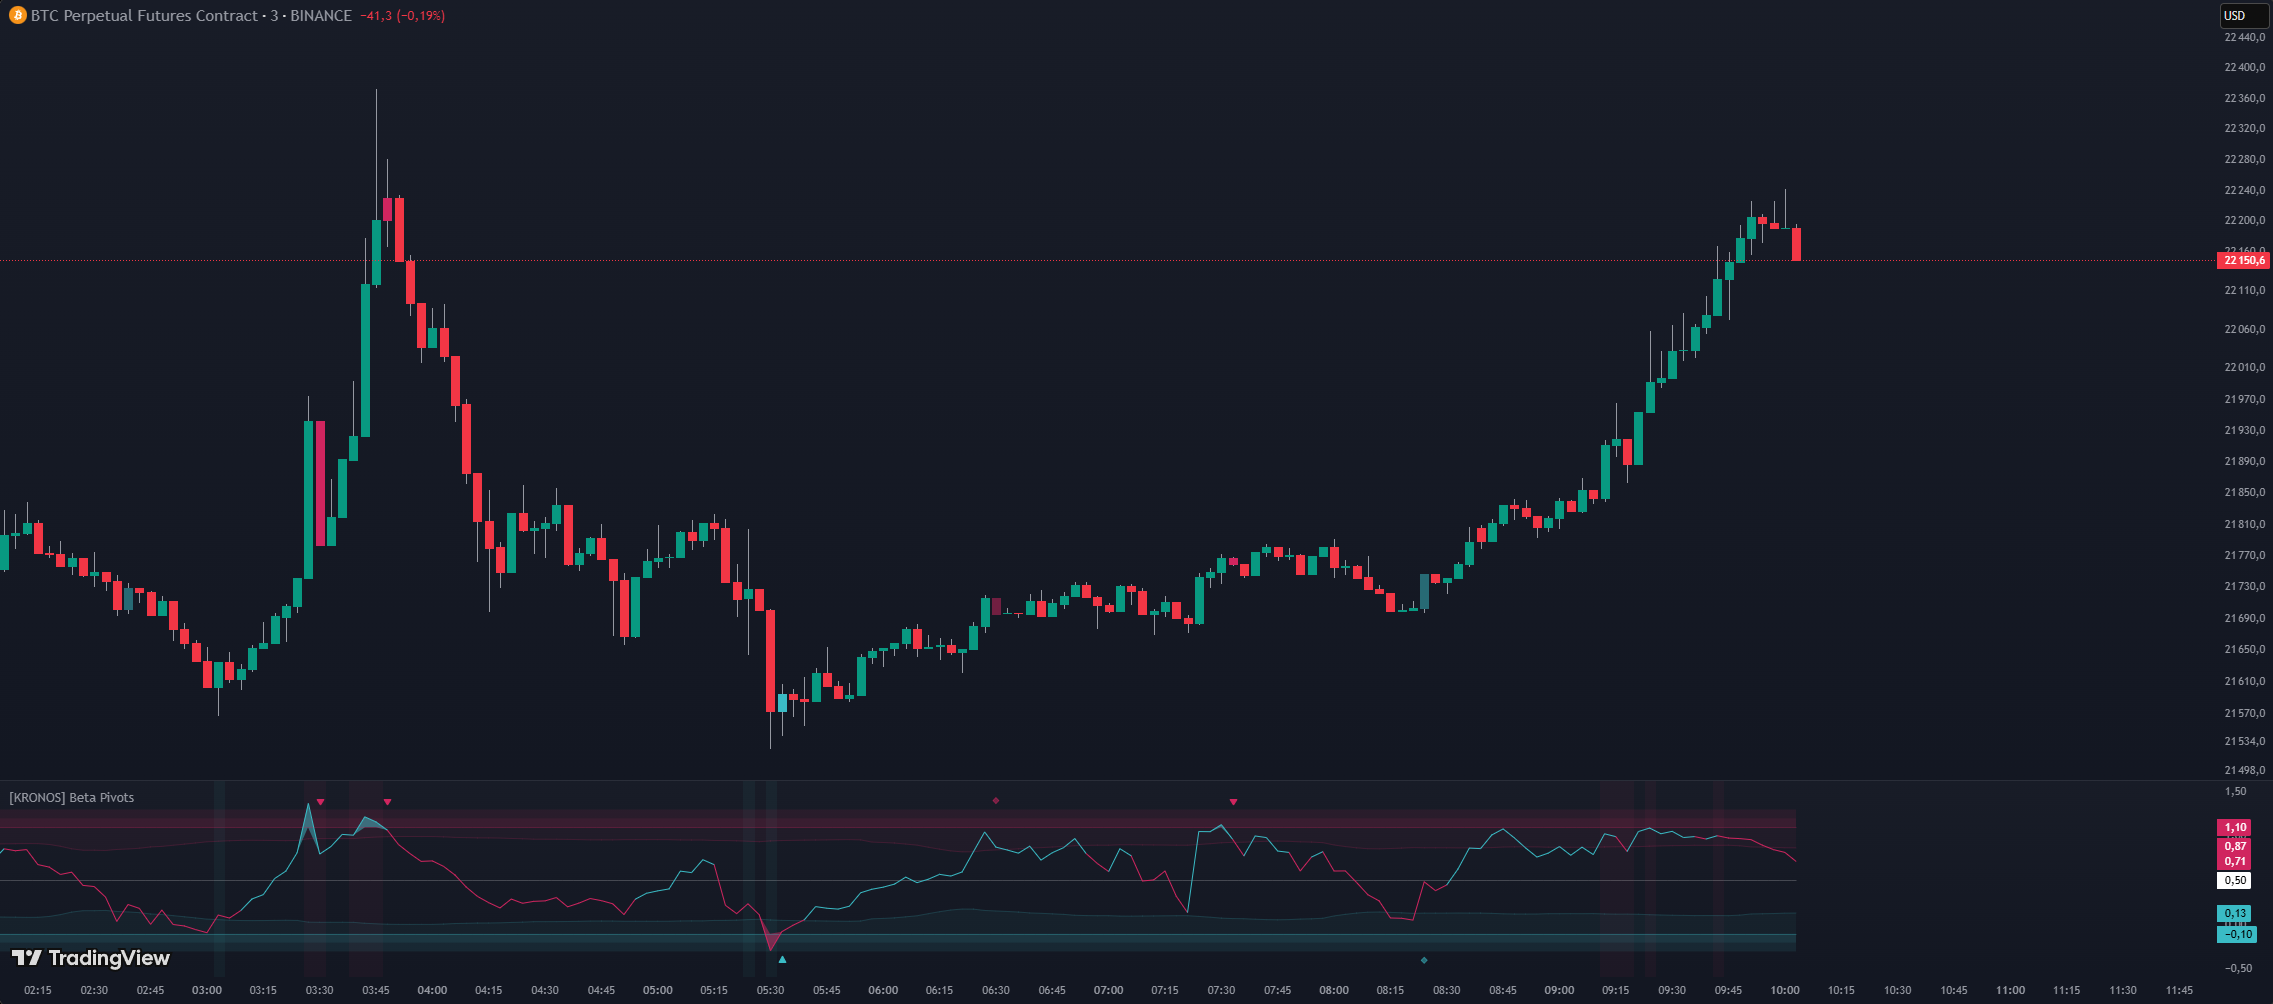Click the tall green candle at 03:45
This screenshot has height=1004, width=2273.
pyautogui.click(x=365, y=360)
